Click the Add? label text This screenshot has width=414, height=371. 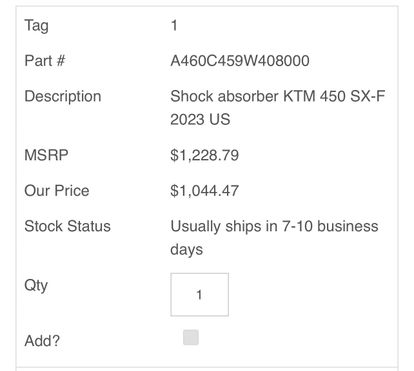[42, 341]
